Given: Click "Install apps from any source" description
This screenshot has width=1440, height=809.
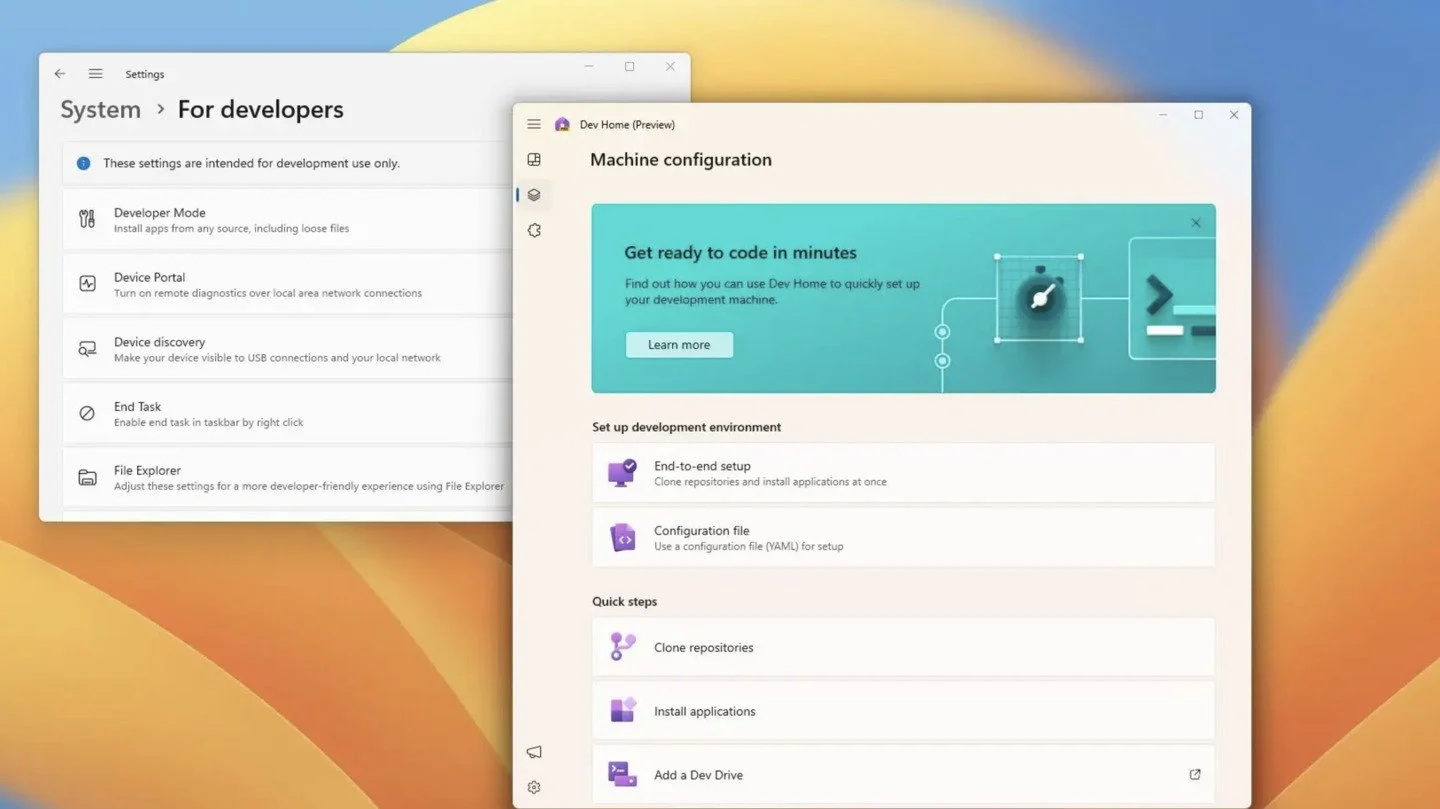Looking at the screenshot, I should click(232, 228).
